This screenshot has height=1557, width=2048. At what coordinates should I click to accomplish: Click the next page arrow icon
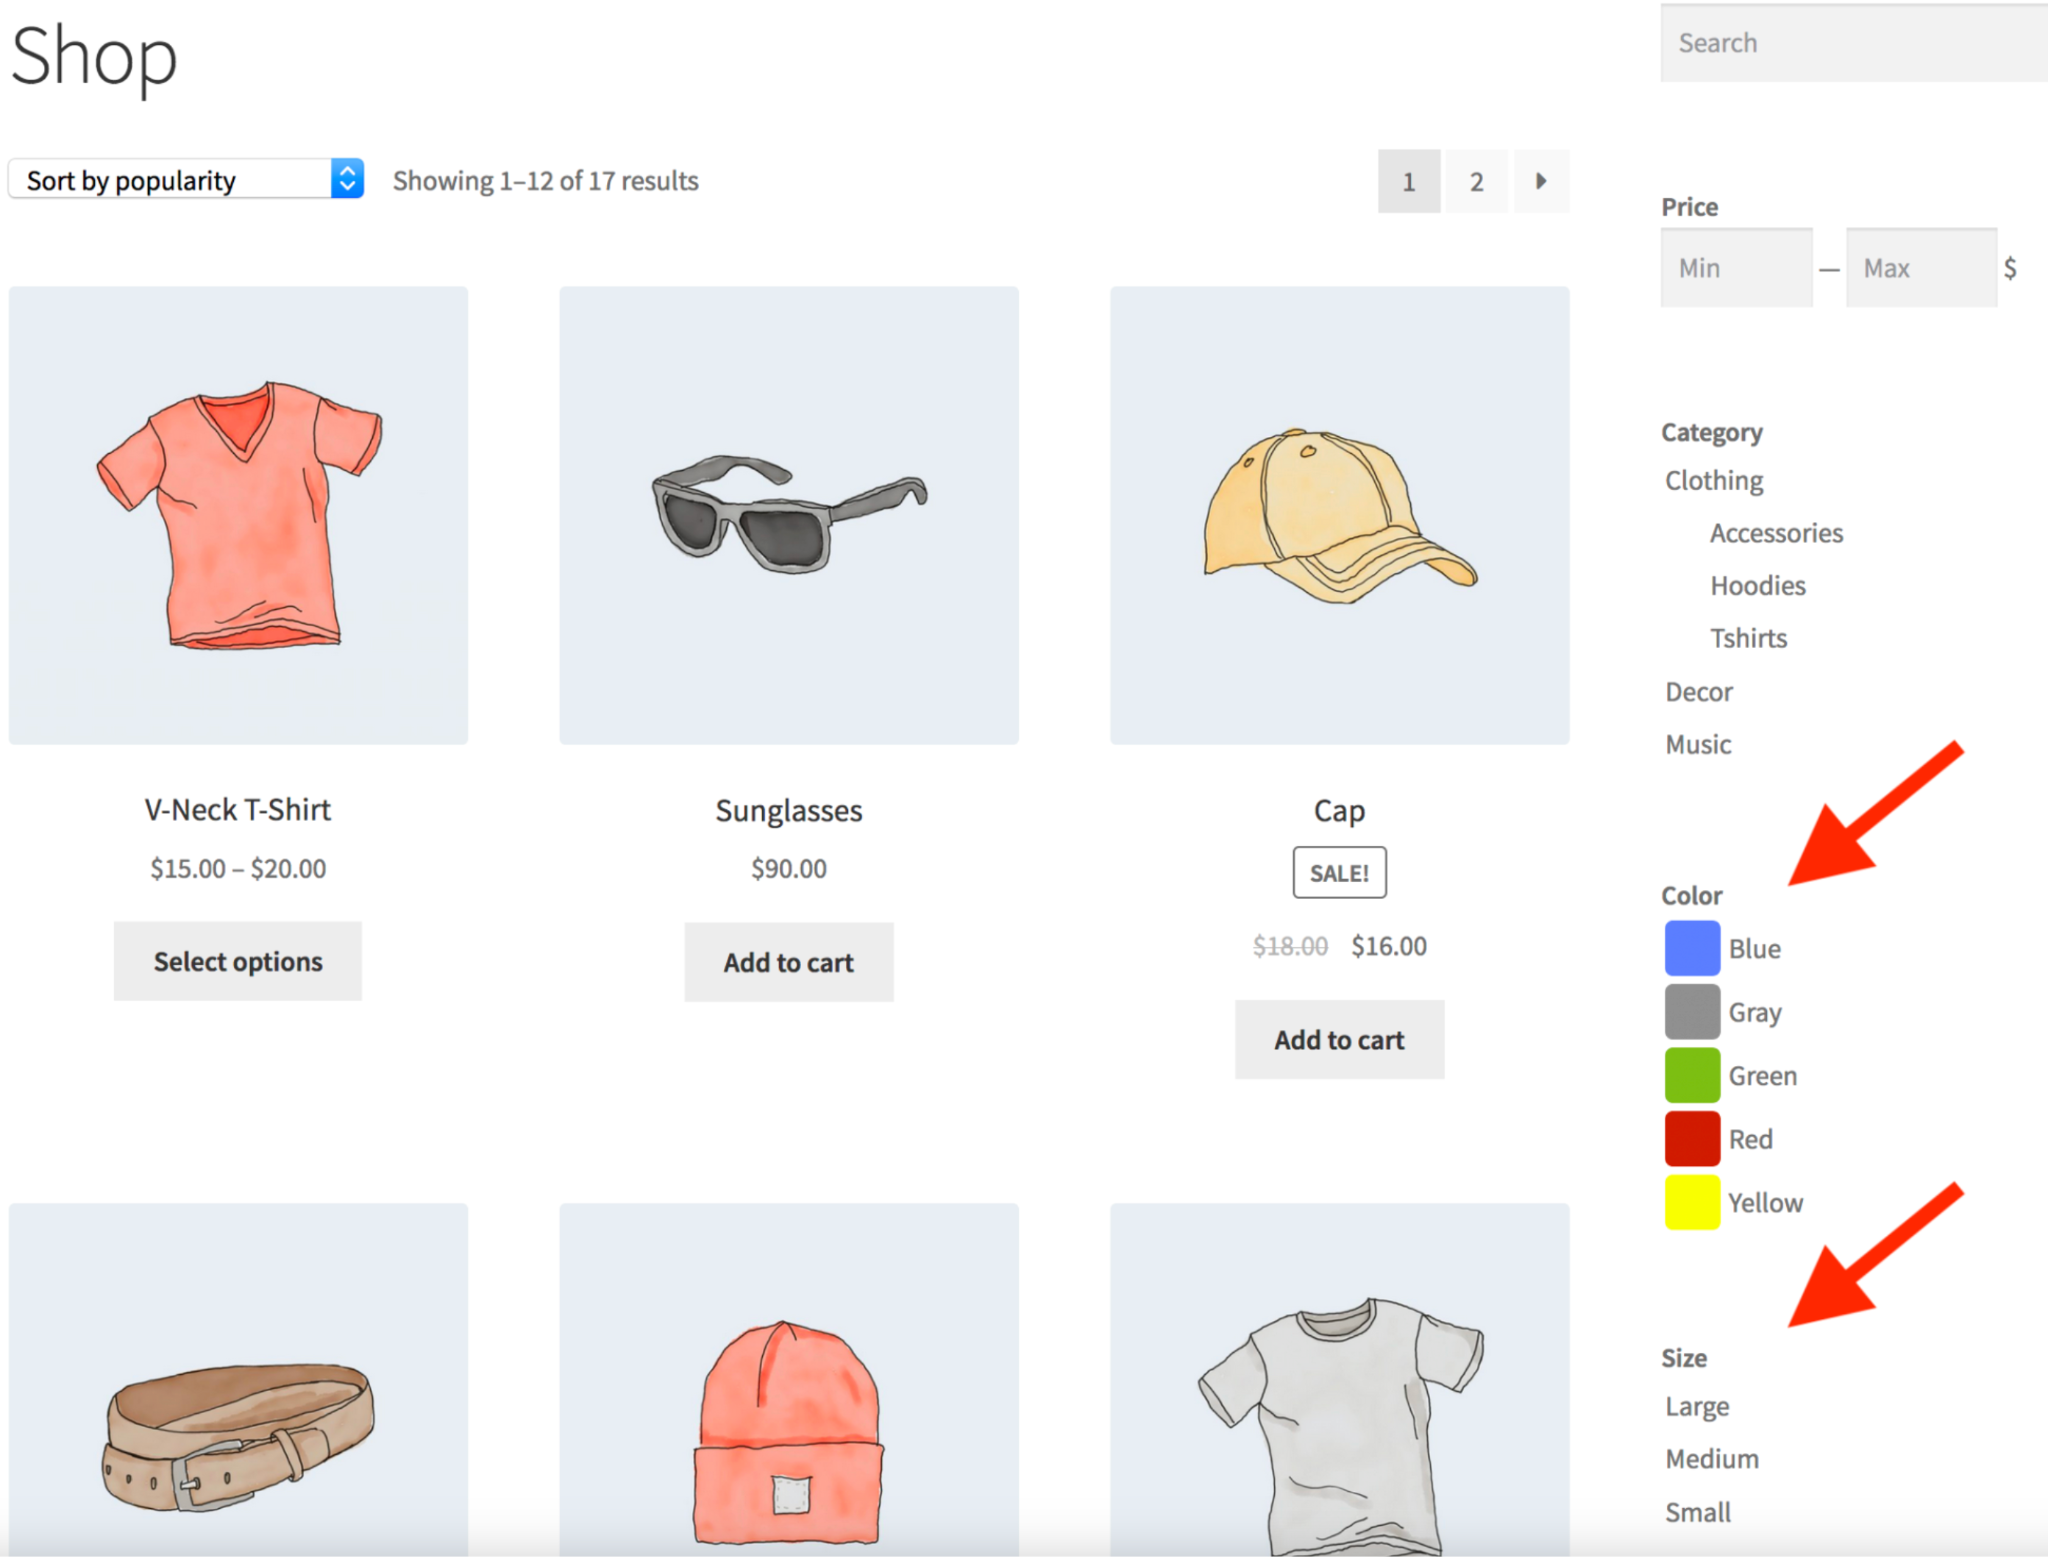tap(1541, 182)
